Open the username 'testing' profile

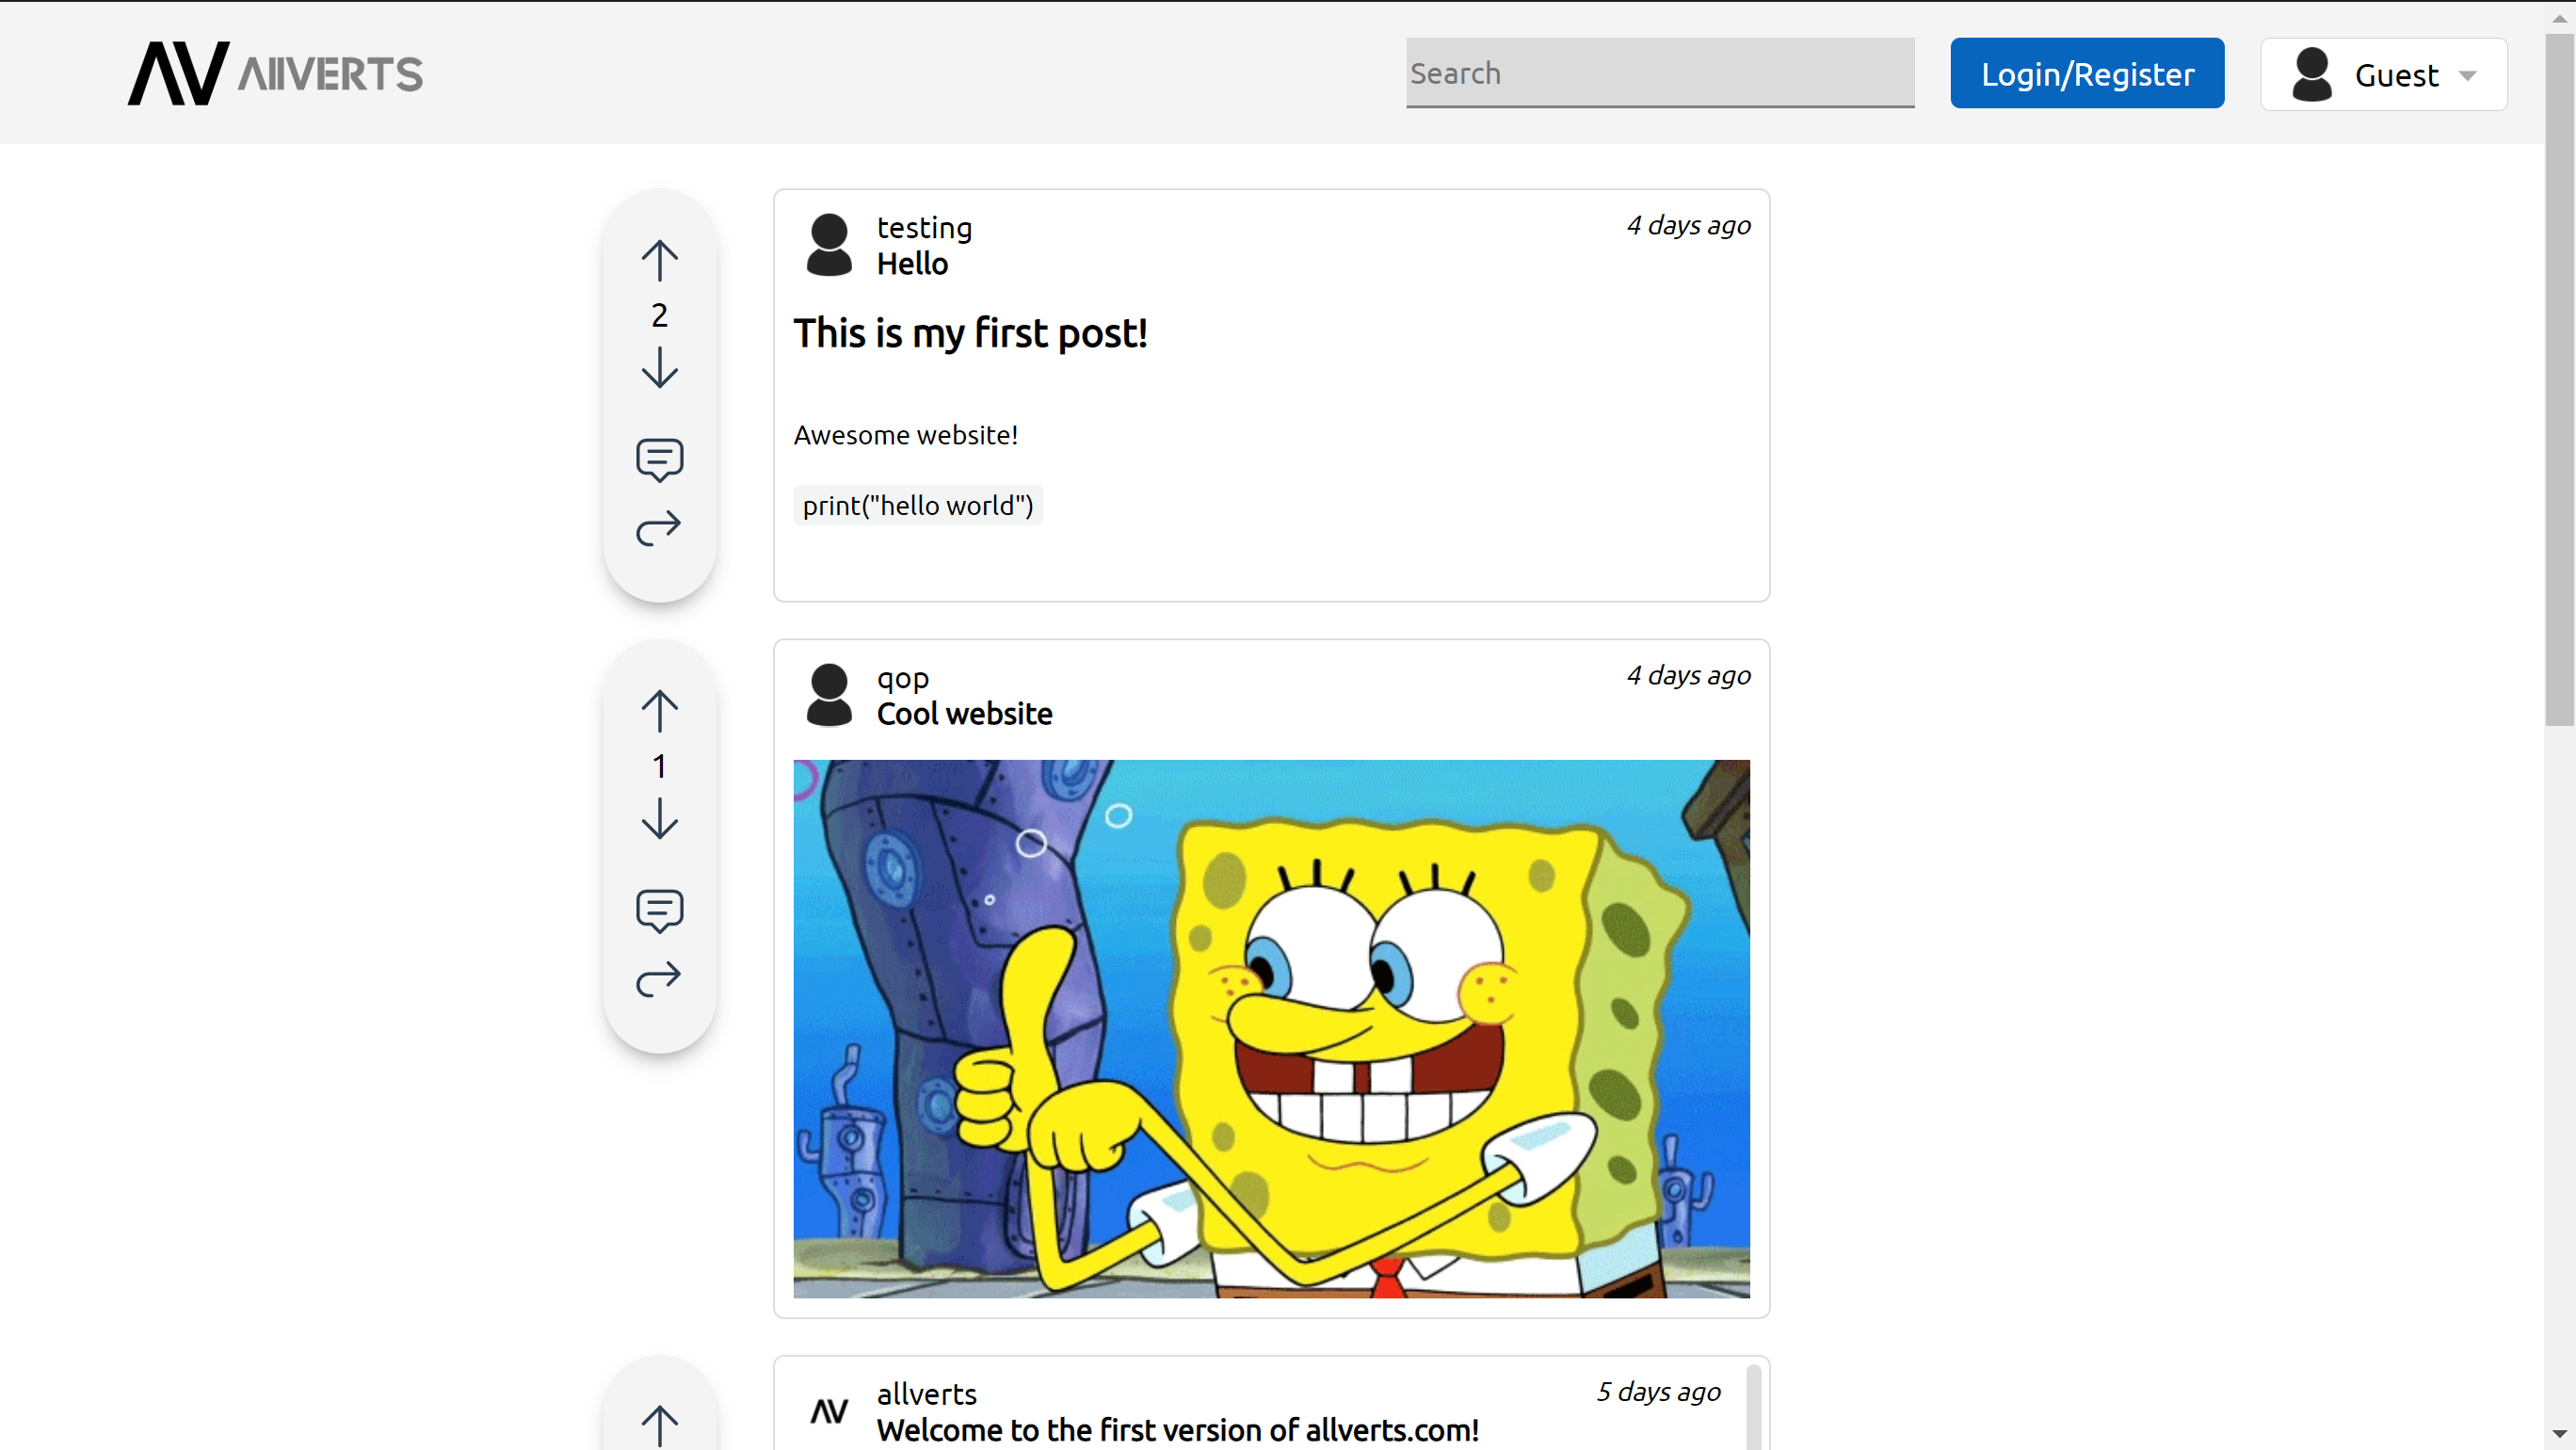point(924,228)
